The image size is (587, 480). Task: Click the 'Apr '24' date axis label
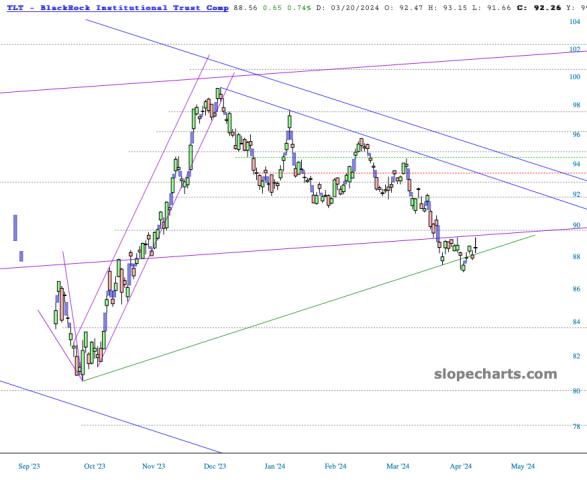(460, 466)
